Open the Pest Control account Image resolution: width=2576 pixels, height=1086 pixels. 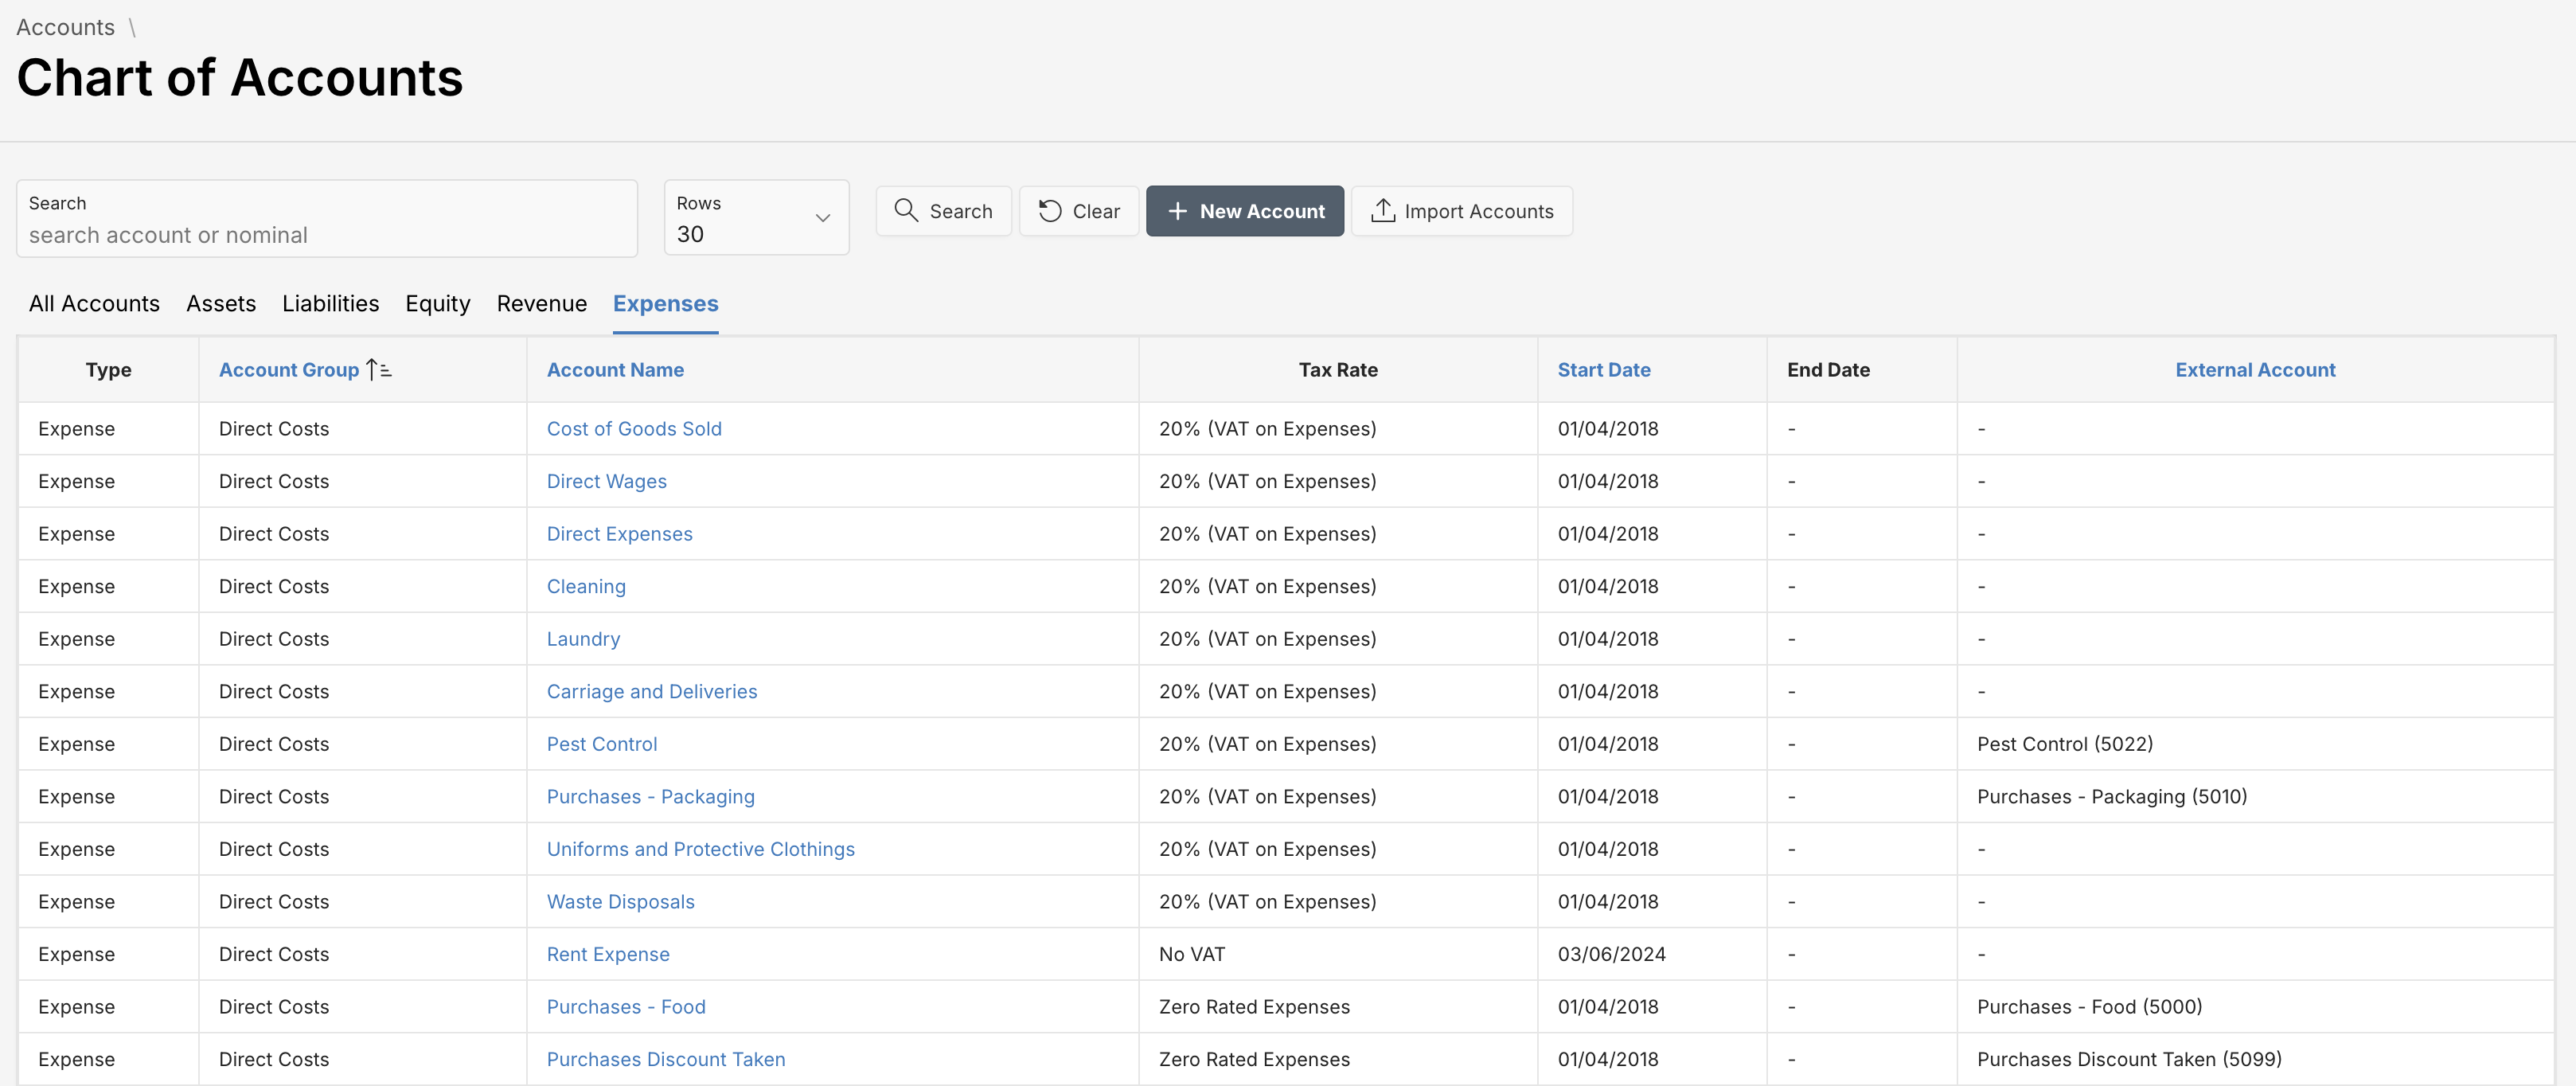pos(602,744)
